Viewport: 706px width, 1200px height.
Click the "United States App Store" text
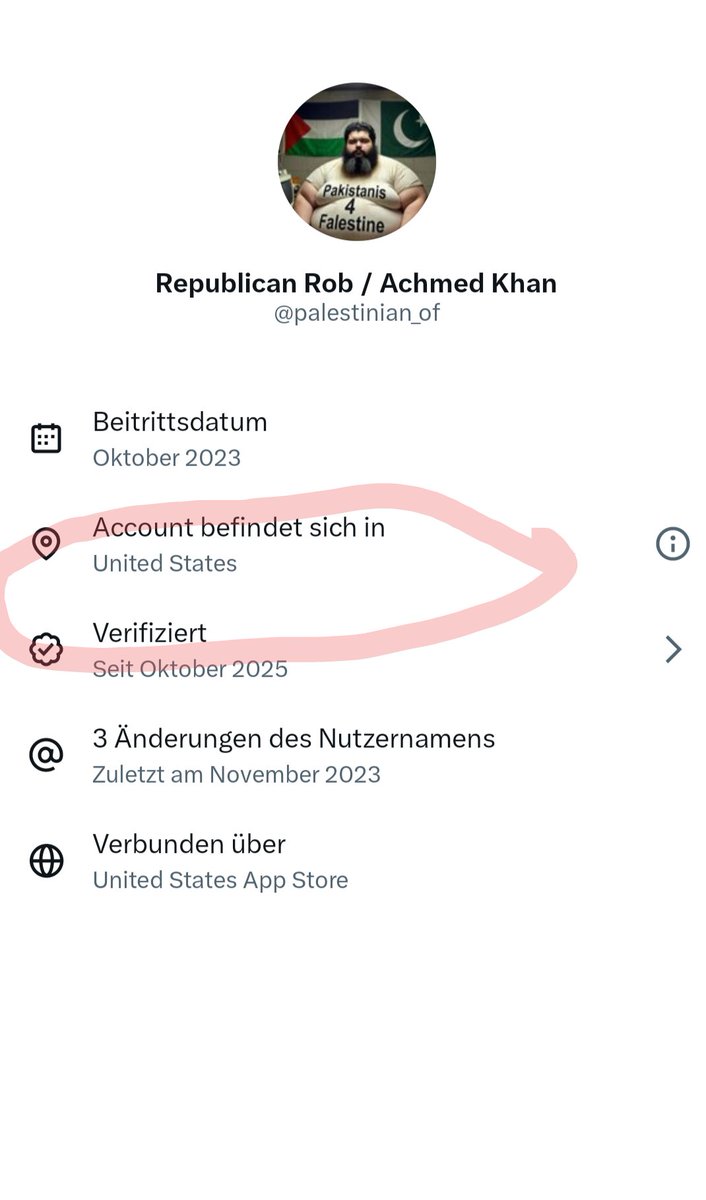[220, 880]
